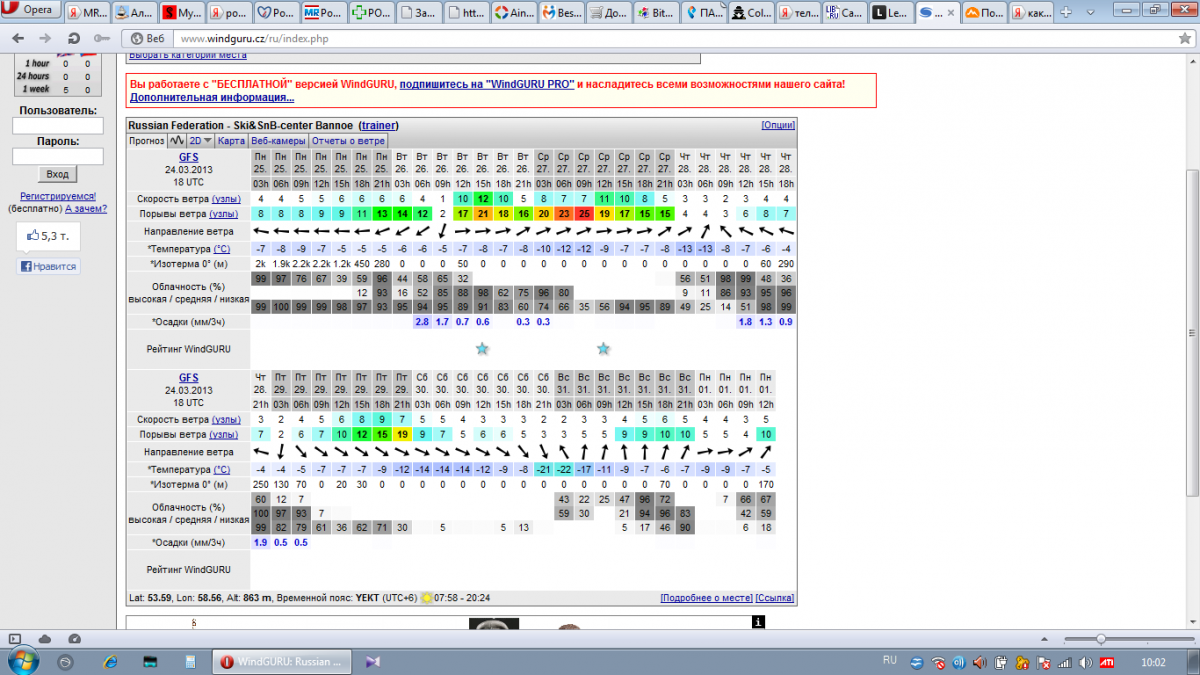Screen dimensions: 1200x675
Task: Open Подробнее о месте link
Action: click(706, 598)
